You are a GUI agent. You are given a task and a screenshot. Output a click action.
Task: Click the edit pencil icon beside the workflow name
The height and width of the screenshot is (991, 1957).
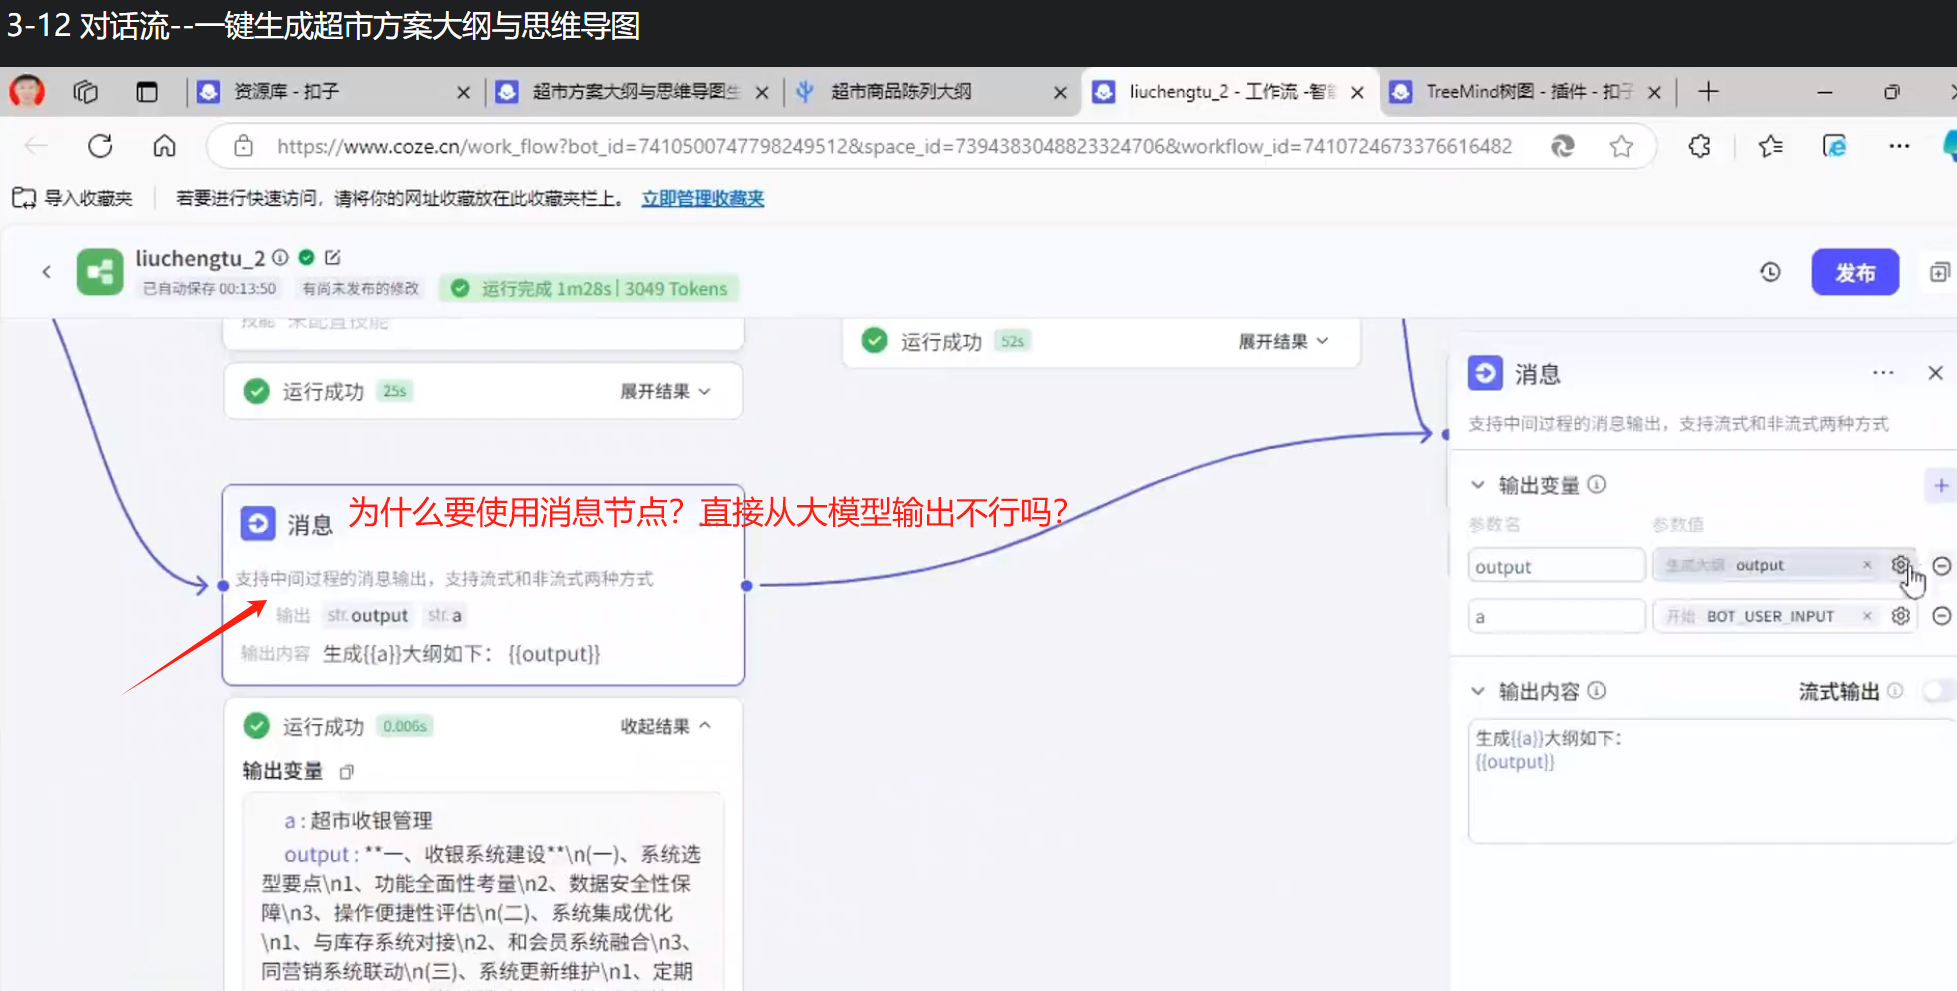coord(331,257)
